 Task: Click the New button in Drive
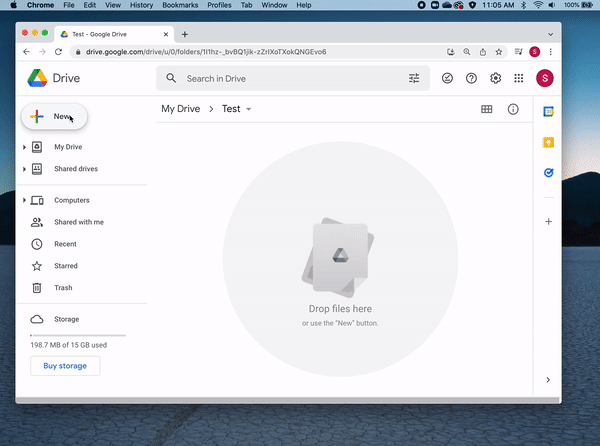[x=54, y=116]
